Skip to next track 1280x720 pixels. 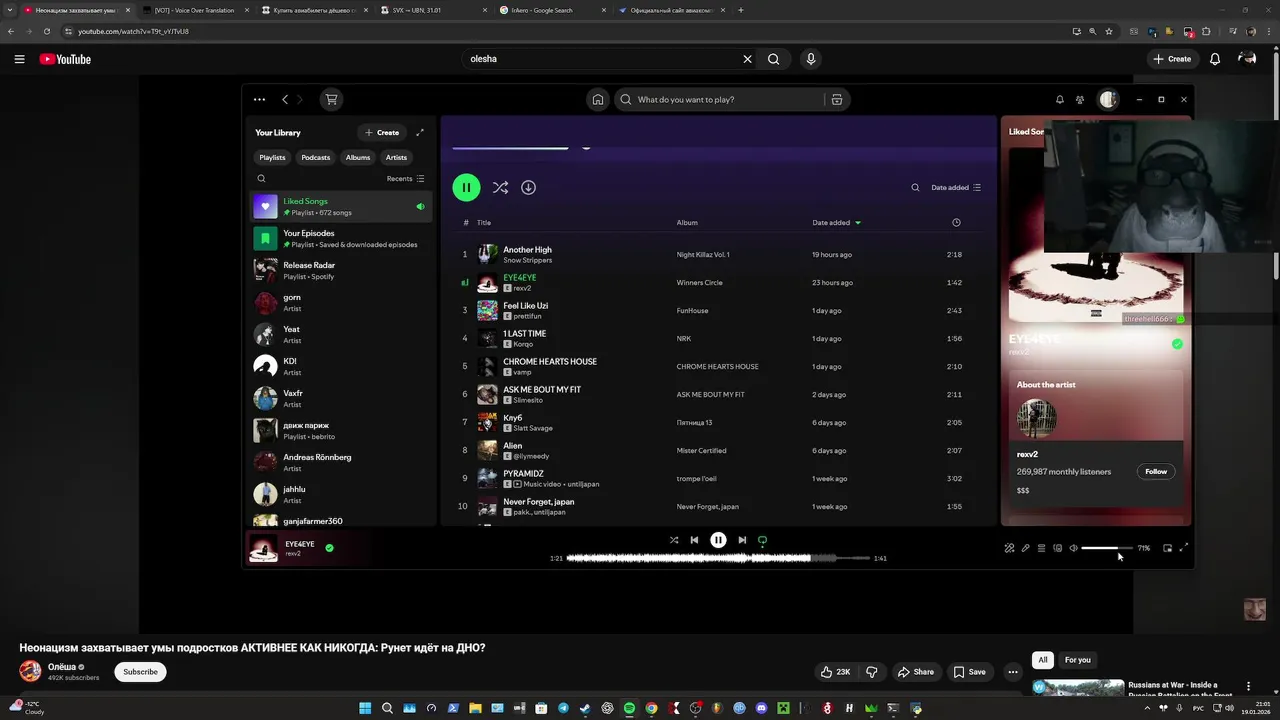point(742,540)
